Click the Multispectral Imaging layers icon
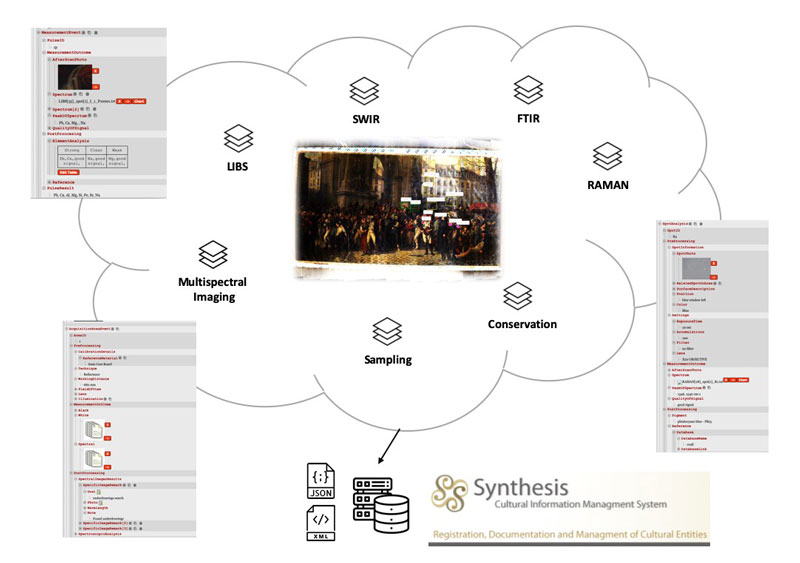Image resolution: width=800 pixels, height=563 pixels. click(213, 254)
